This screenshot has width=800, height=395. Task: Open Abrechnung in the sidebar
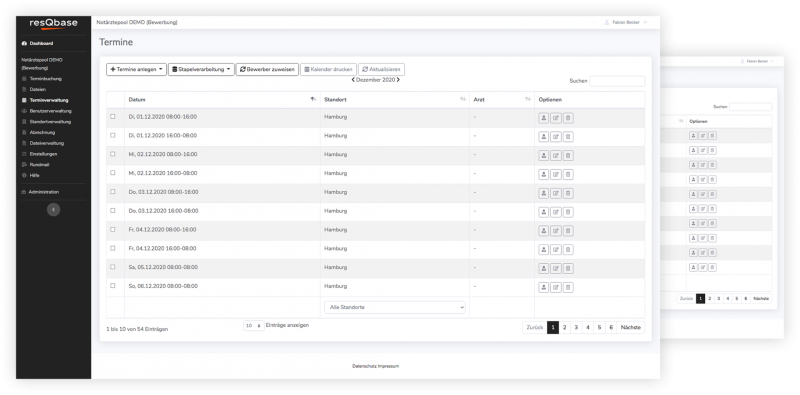[x=38, y=132]
